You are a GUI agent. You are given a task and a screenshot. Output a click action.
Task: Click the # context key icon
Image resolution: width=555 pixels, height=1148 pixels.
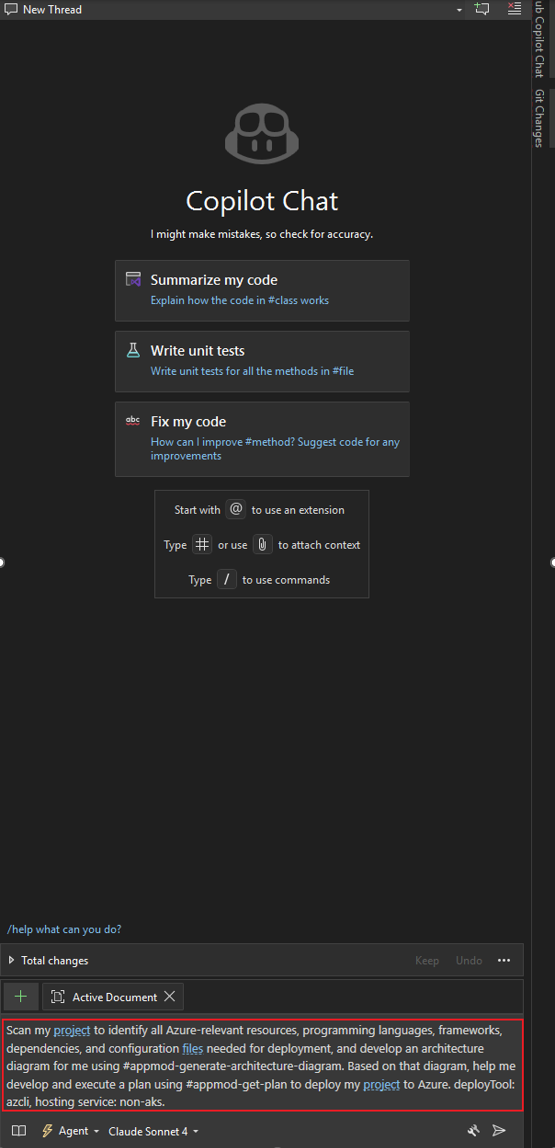point(202,545)
